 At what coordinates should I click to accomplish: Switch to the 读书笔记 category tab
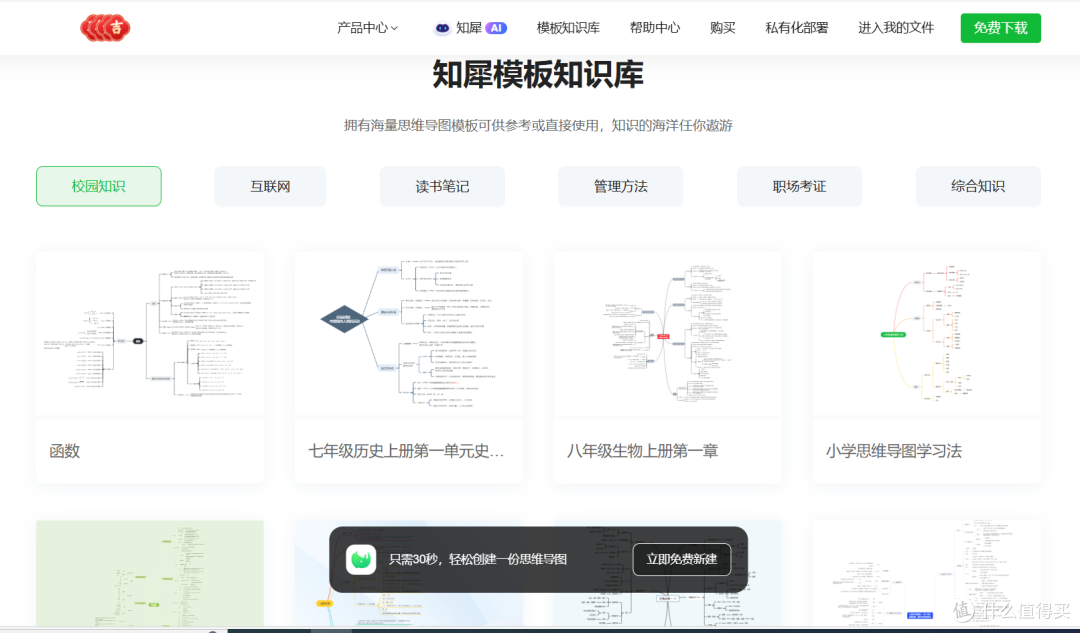(442, 186)
